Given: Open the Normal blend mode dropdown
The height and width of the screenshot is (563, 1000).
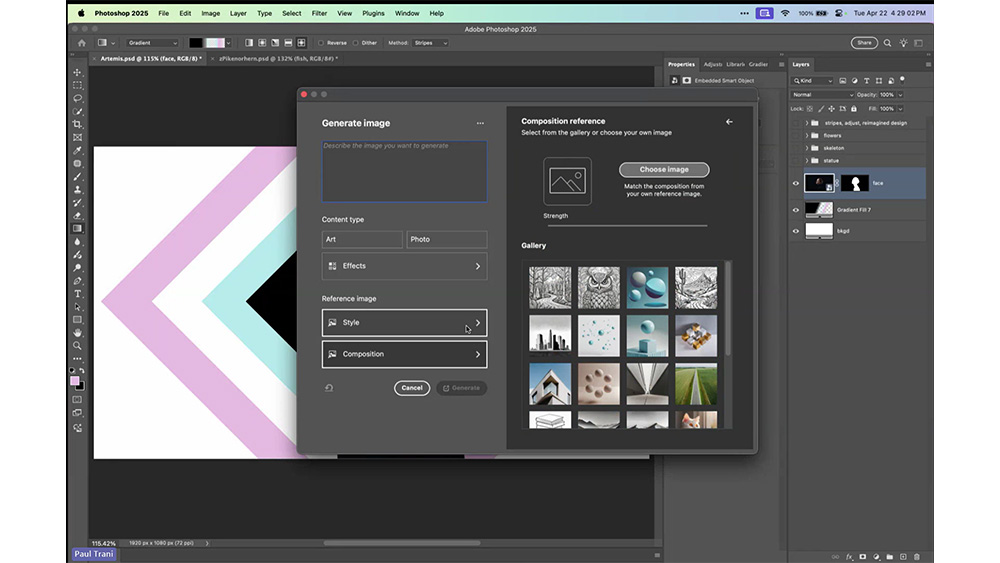Looking at the screenshot, I should [822, 94].
